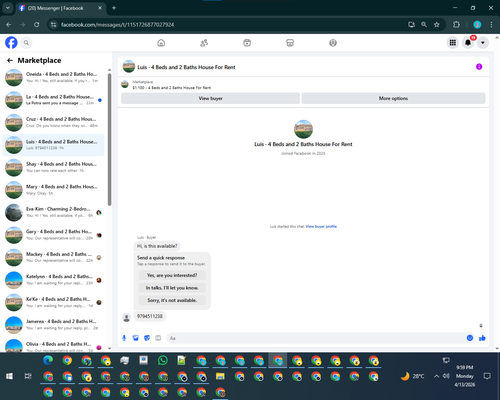Open the Groups icon in navigation
The height and width of the screenshot is (400, 500).
[333, 43]
